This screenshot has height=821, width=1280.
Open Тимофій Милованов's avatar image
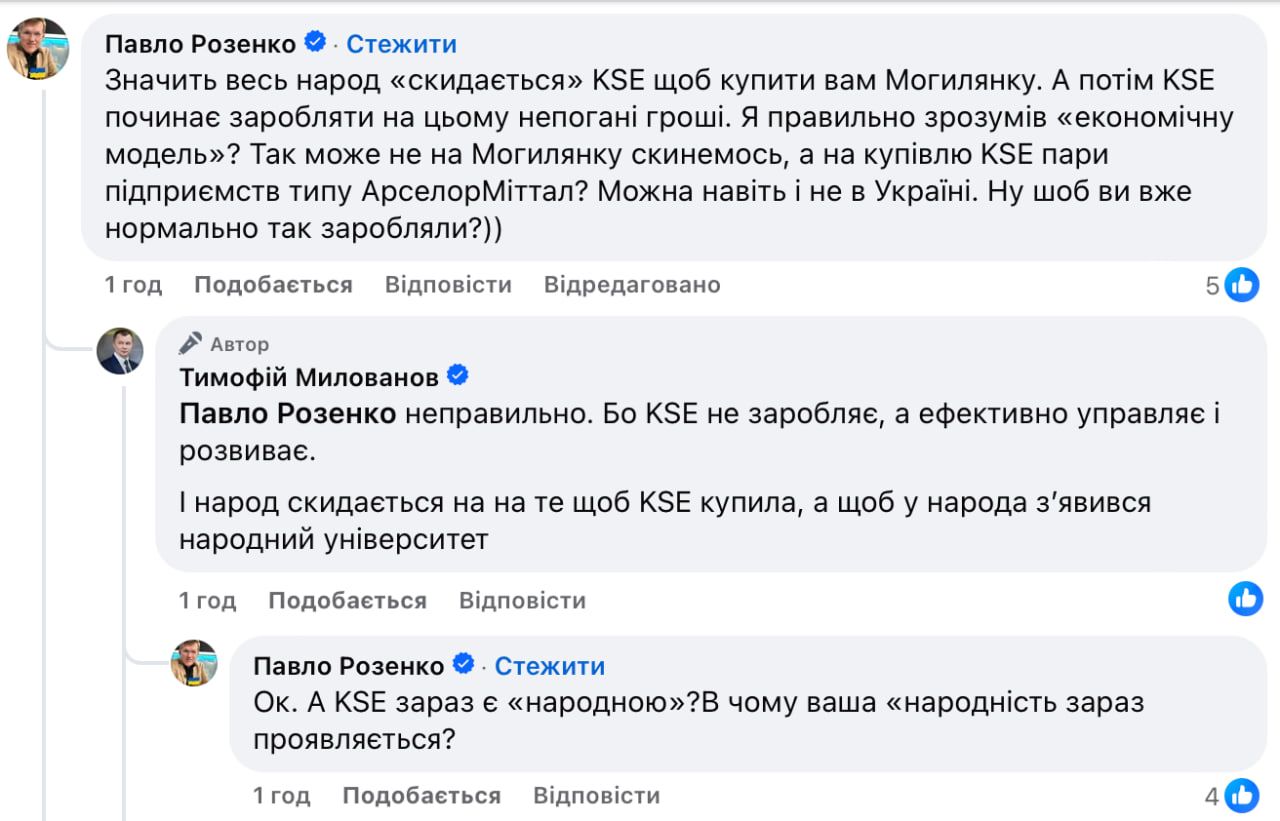pos(122,352)
